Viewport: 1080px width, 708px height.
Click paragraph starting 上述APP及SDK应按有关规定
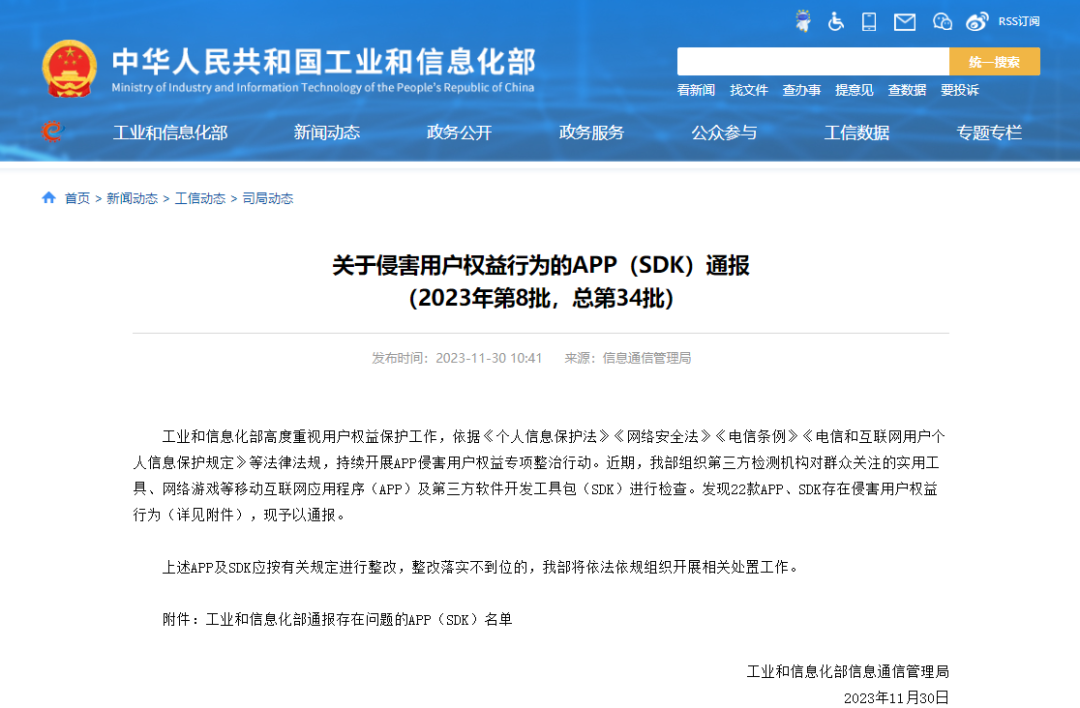click(481, 567)
